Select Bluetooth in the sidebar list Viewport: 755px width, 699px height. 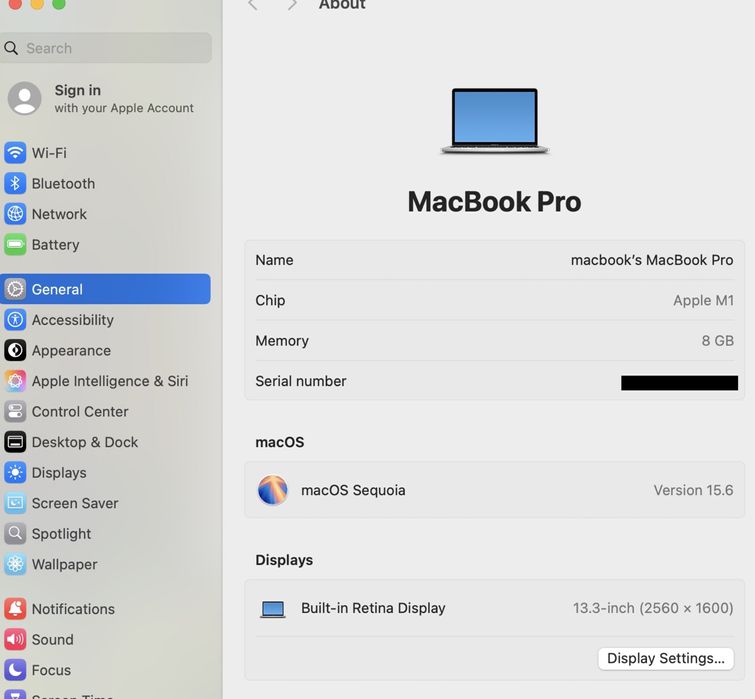click(x=64, y=183)
